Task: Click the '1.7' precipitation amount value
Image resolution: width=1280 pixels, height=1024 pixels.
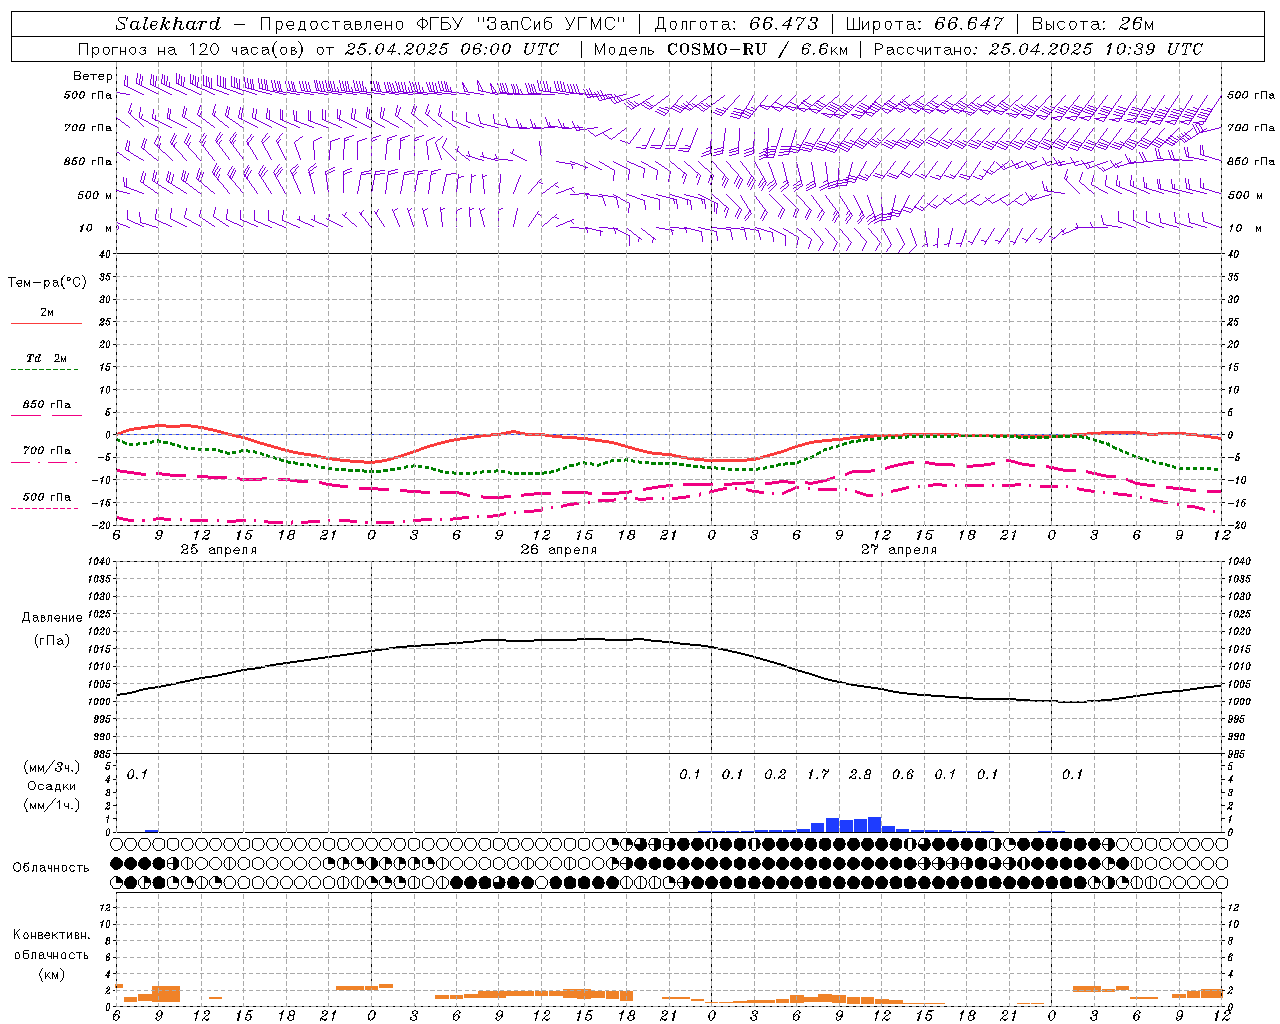Action: [x=818, y=774]
